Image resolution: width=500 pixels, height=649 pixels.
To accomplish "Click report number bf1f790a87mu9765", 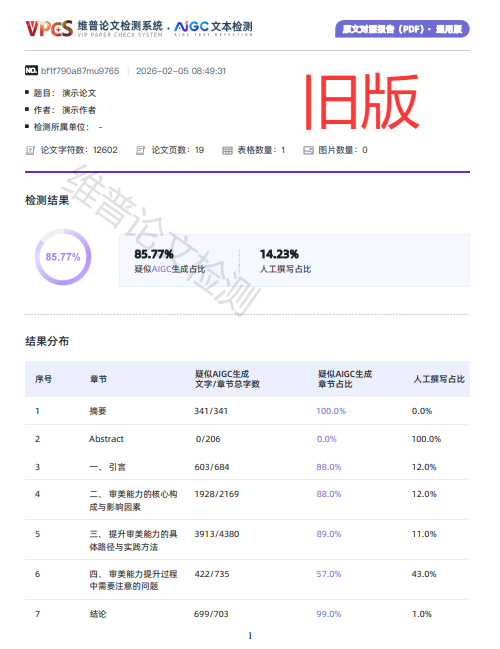I will (80, 71).
